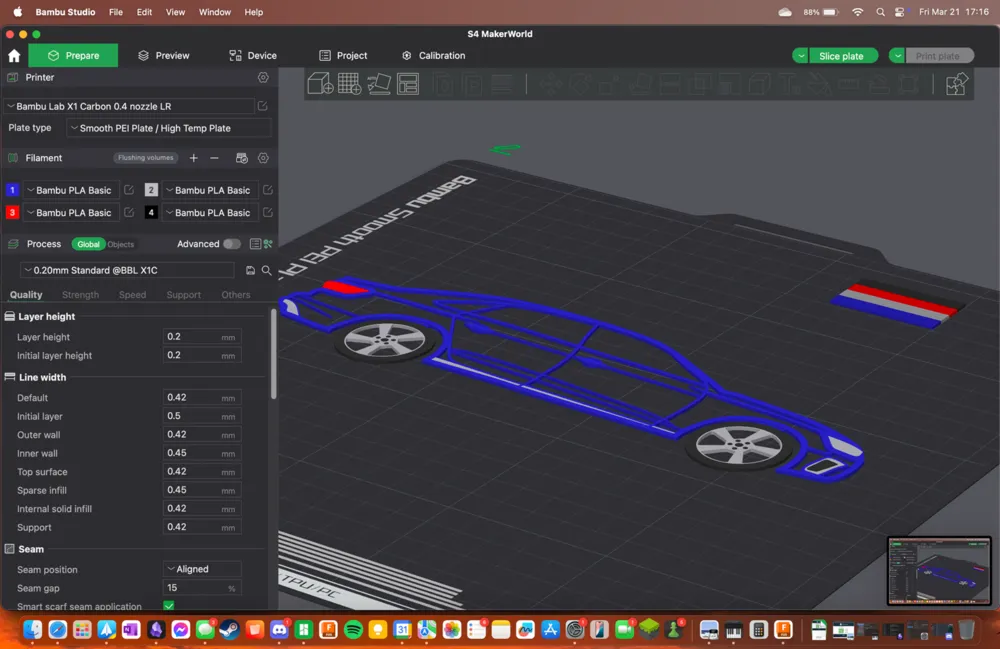Open filament 1 Bambu PLA Basic dropdown
Screen dimensions: 1000x649
(x=71, y=190)
